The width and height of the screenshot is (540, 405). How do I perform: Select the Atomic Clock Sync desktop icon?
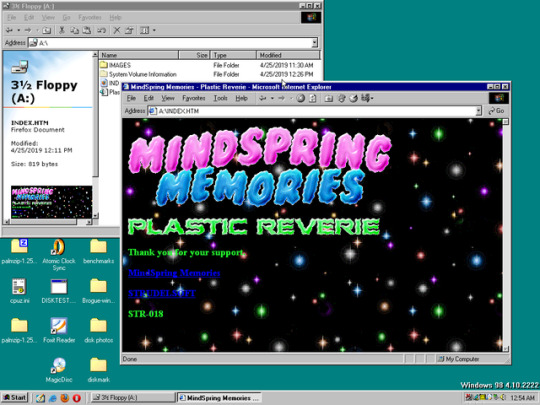[59, 254]
